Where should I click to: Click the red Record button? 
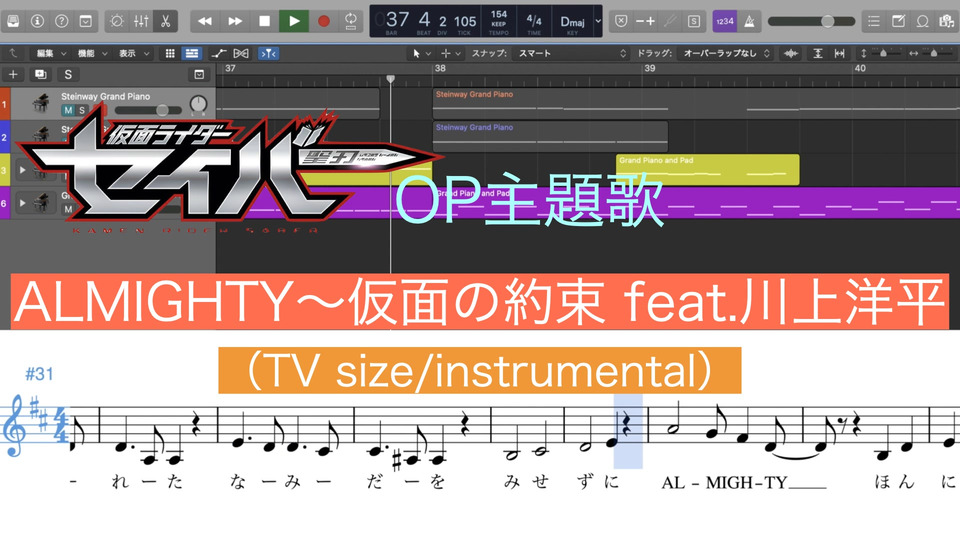point(324,21)
